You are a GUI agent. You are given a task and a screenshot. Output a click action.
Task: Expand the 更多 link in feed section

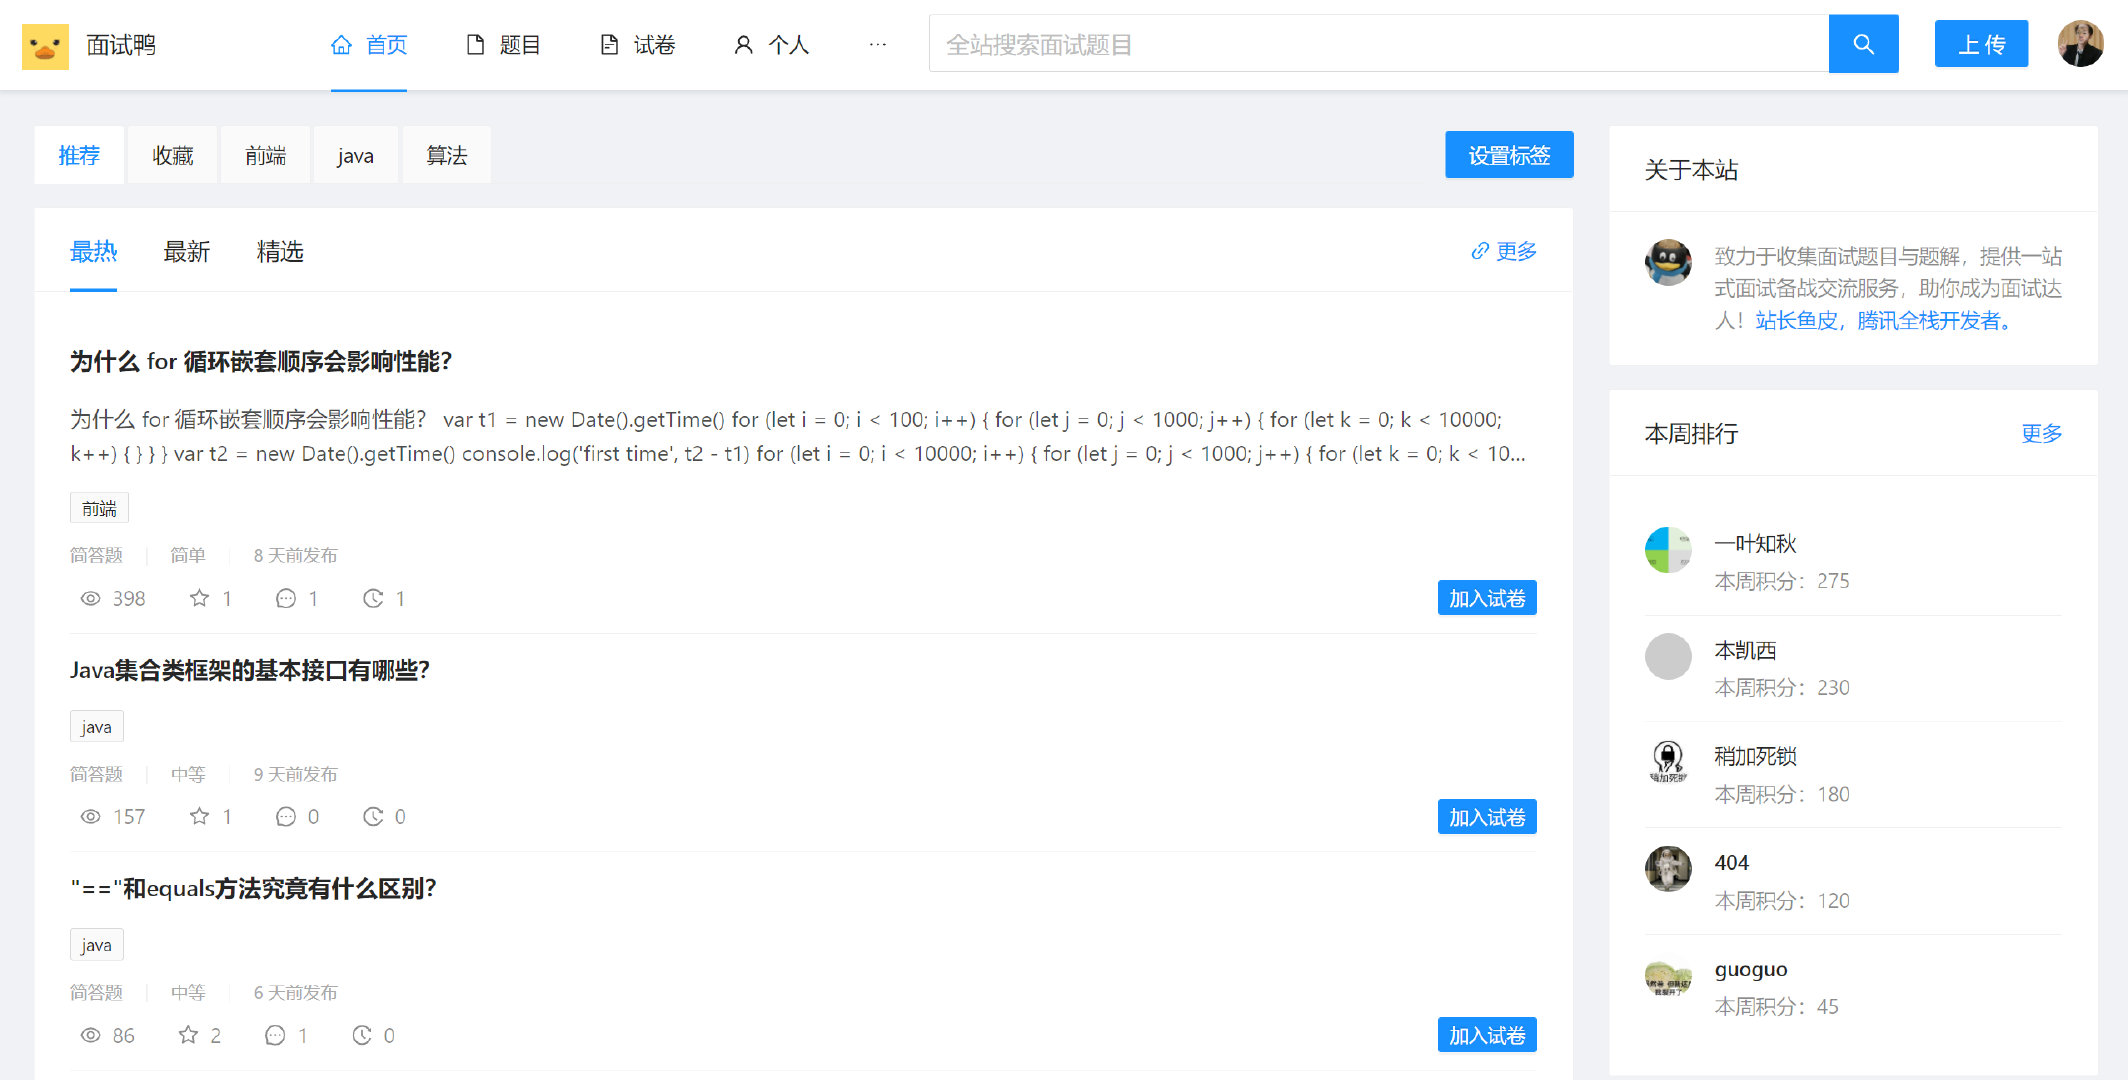(x=1514, y=251)
